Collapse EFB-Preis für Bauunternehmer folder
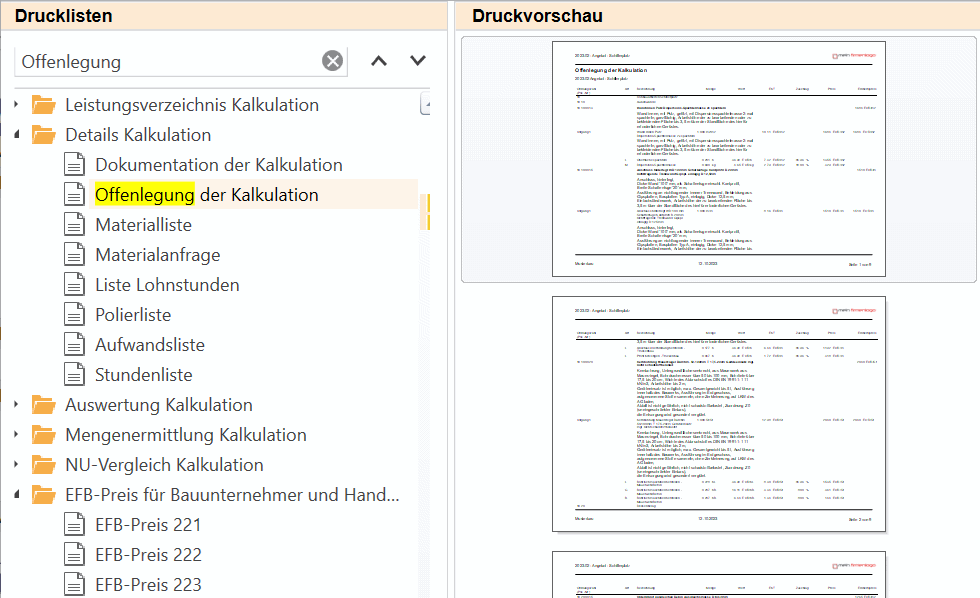Screen dimensions: 980x598 [17, 494]
